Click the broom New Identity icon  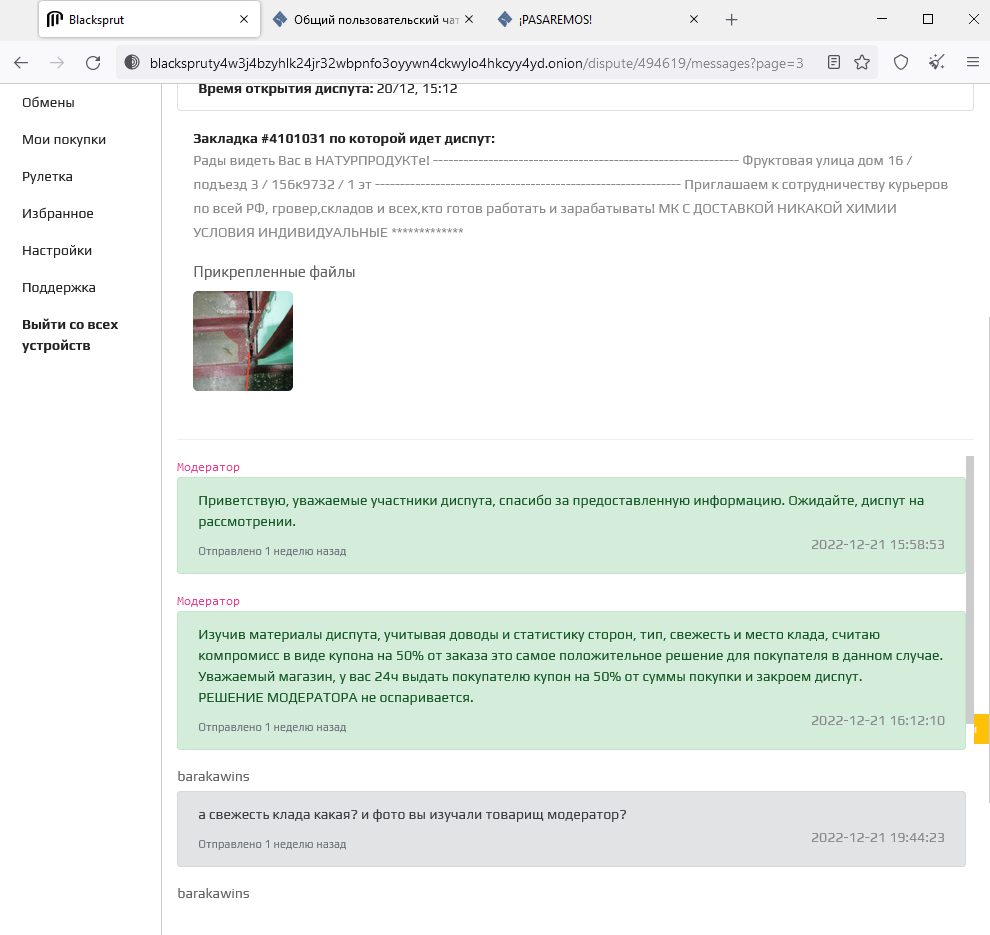coord(937,63)
